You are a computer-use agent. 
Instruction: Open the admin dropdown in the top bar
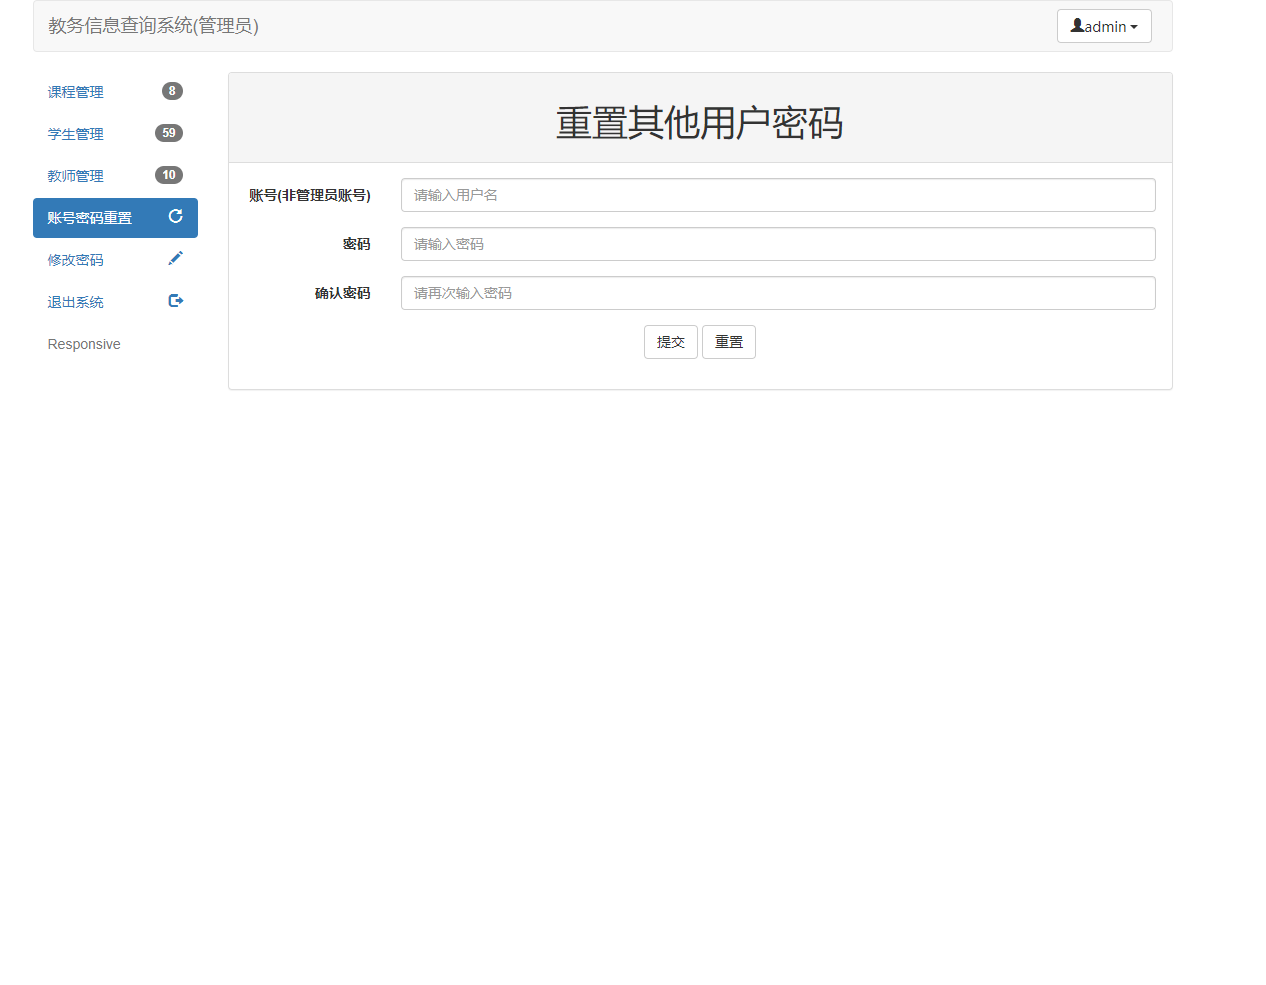1104,25
